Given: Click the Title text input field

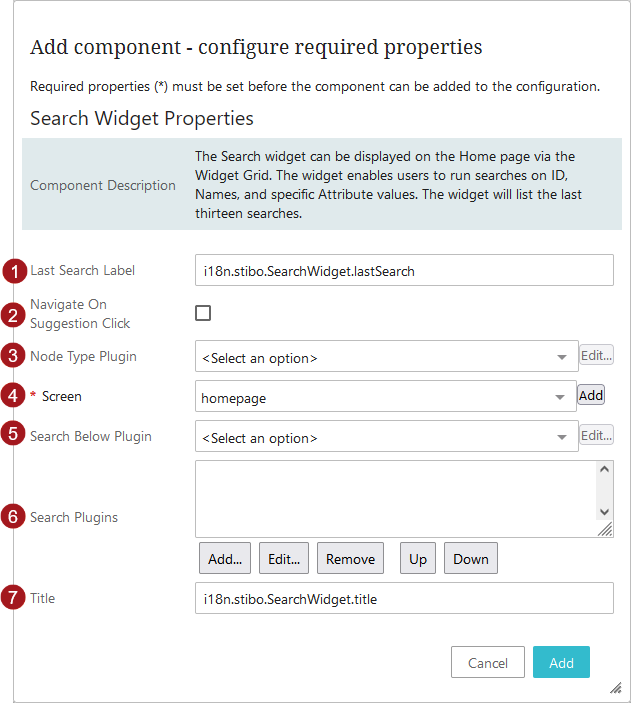Looking at the screenshot, I should [x=403, y=599].
